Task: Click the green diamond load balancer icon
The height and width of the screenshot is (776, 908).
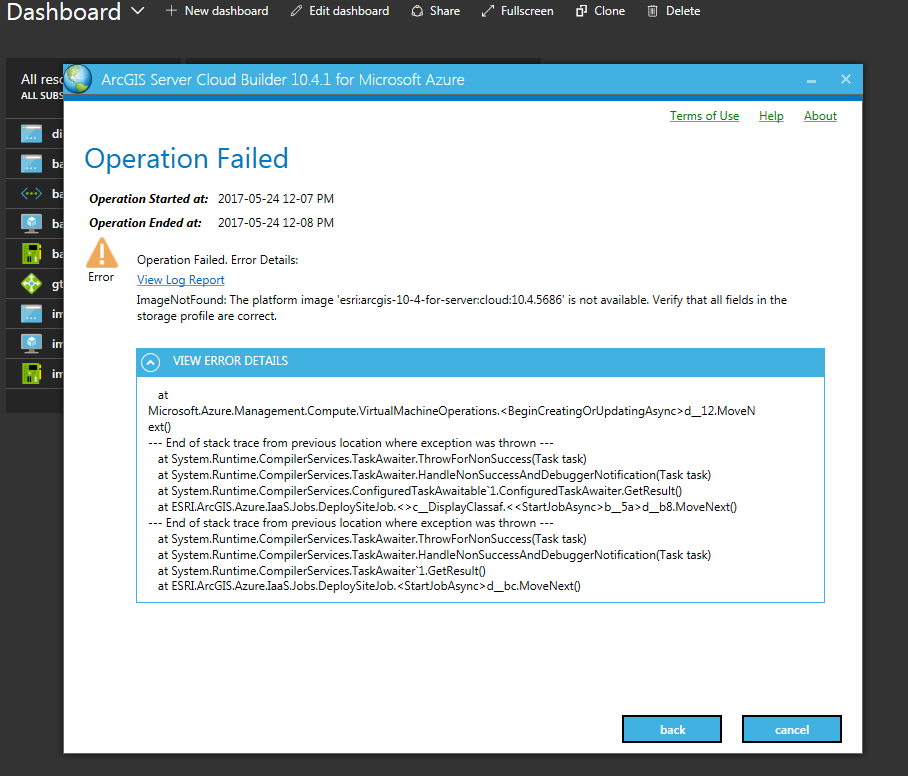Action: point(31,284)
